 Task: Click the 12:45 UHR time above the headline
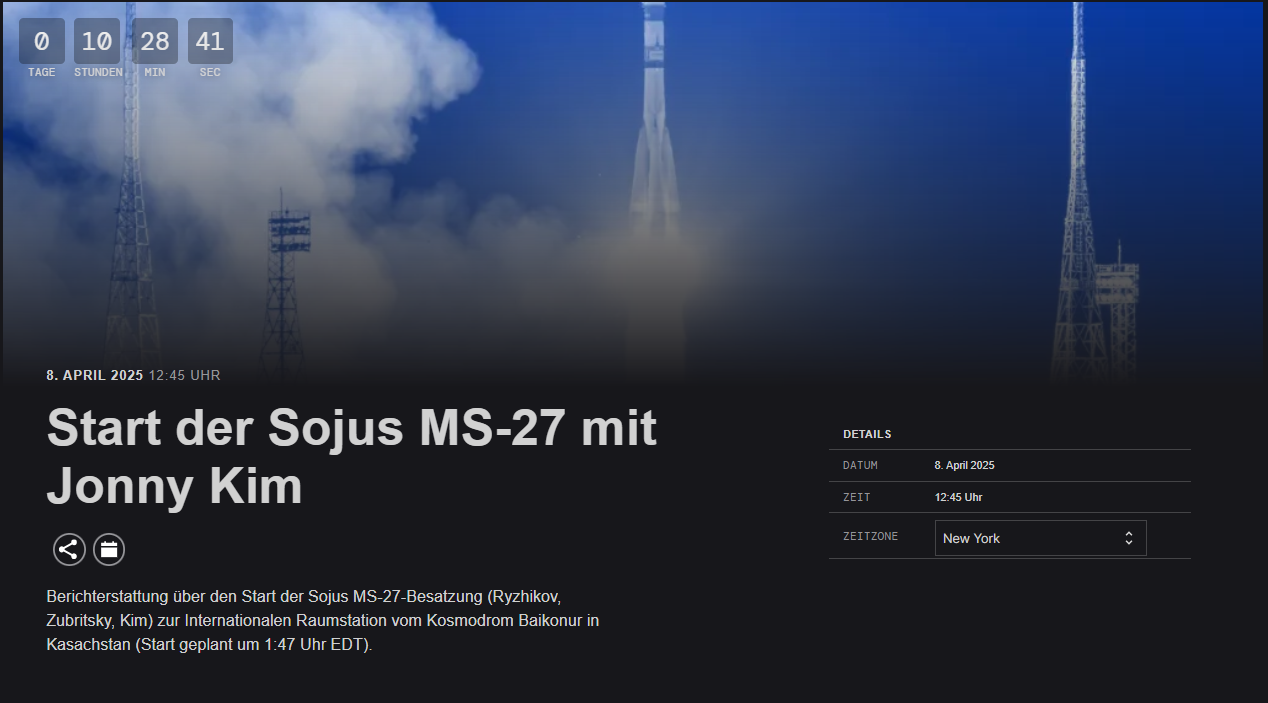tap(185, 376)
